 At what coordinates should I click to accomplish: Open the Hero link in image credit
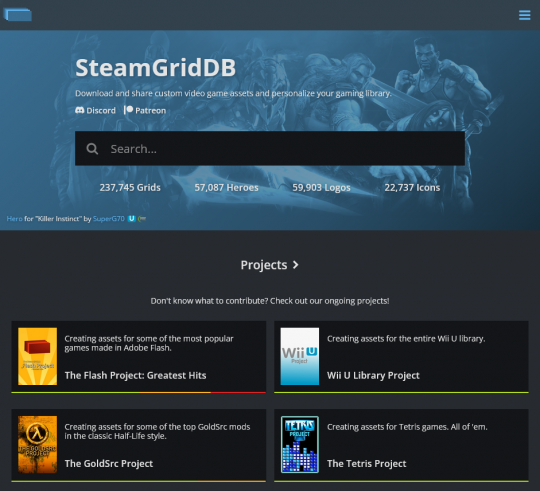tap(14, 219)
